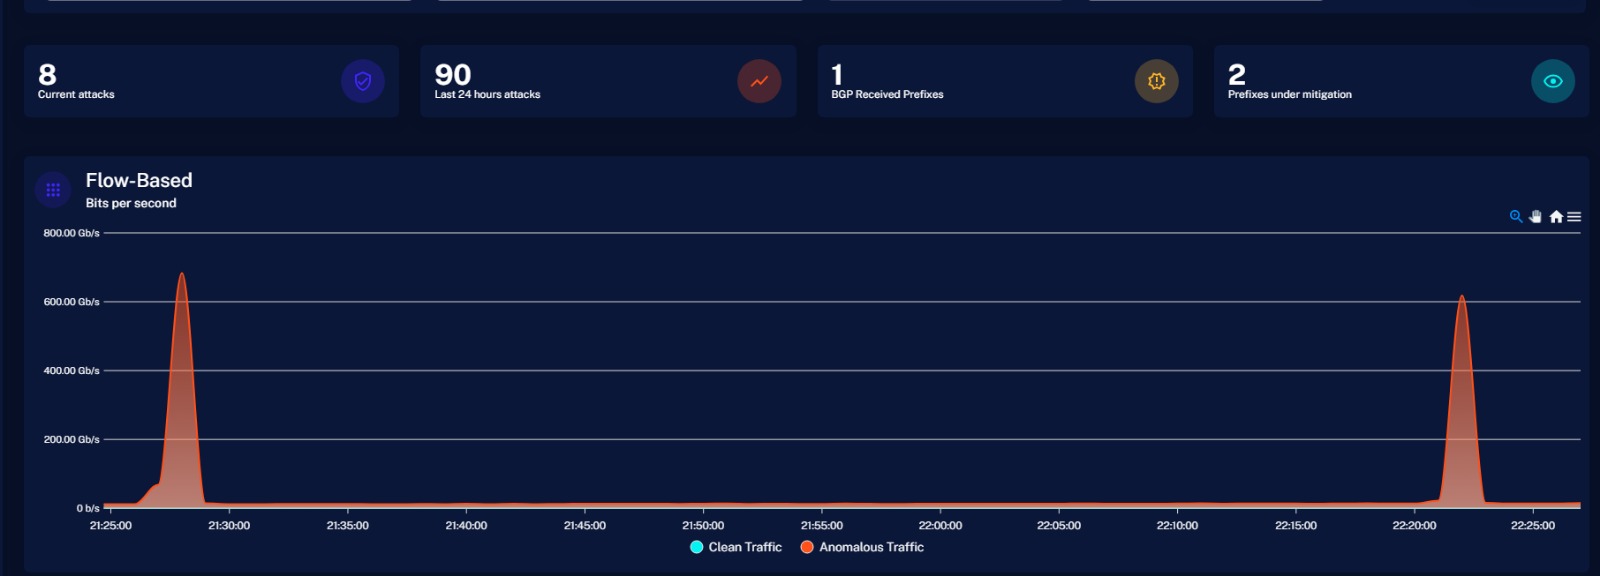The image size is (1600, 576).
Task: Click the warning badge icon on BGP Received Prefixes
Action: click(1156, 81)
